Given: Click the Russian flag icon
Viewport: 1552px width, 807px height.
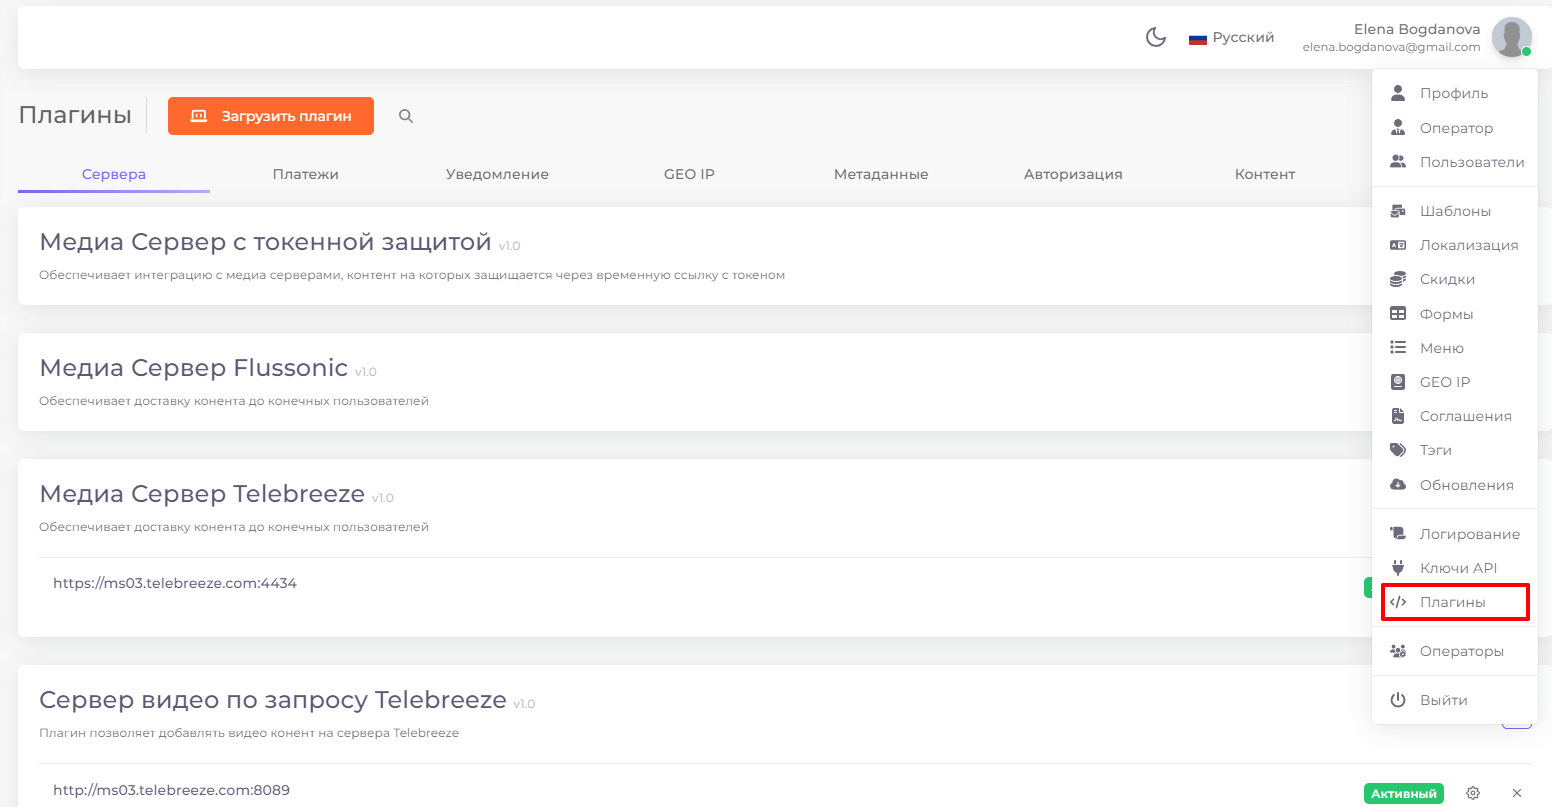Looking at the screenshot, I should (x=1198, y=38).
